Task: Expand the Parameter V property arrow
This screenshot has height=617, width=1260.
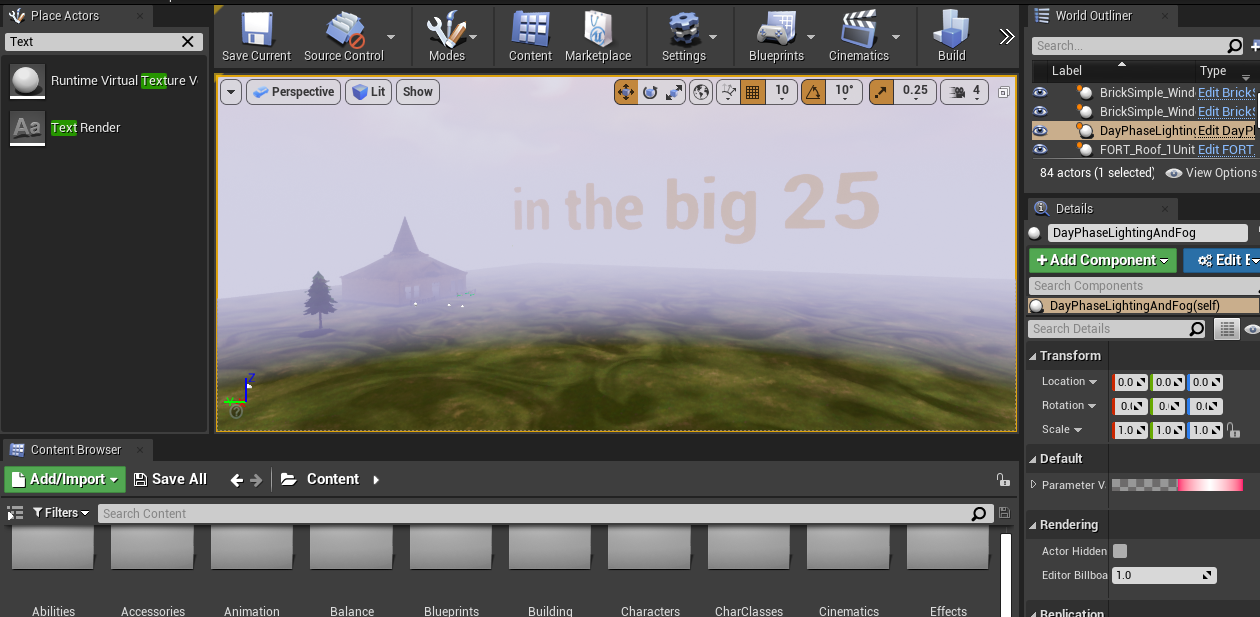Action: 1034,485
